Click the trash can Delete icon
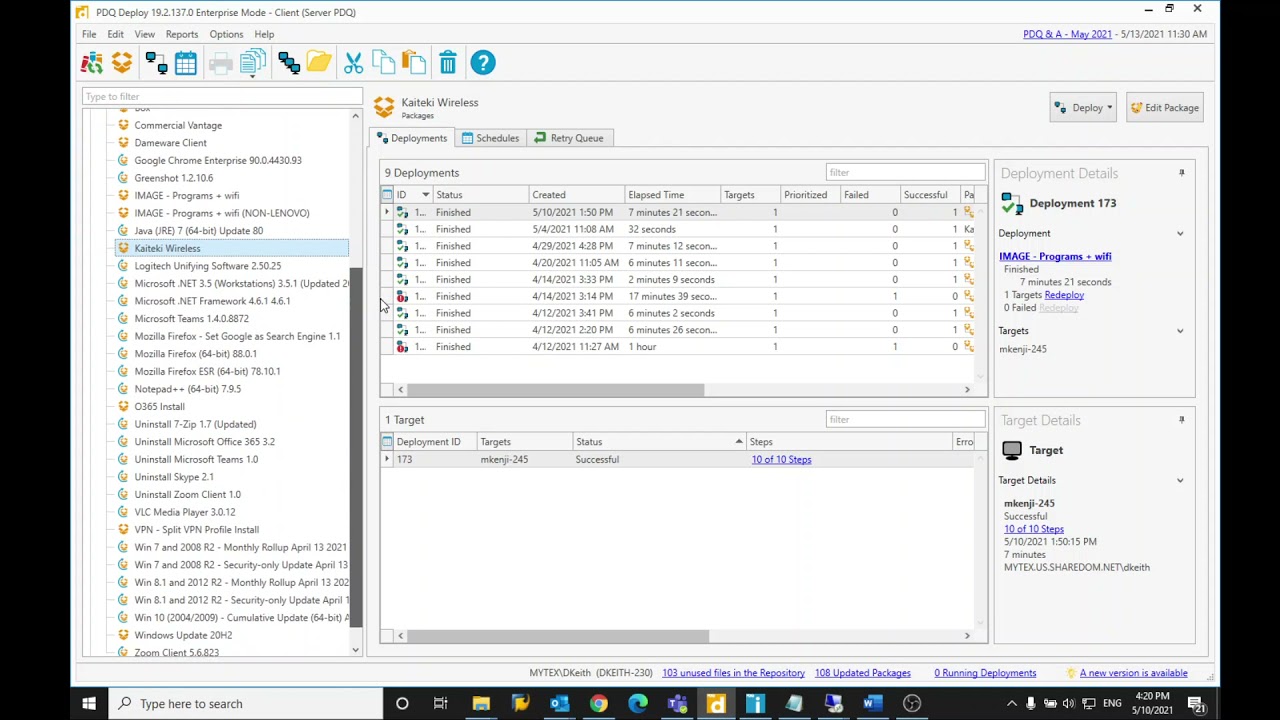This screenshot has height=720, width=1280. (448, 63)
